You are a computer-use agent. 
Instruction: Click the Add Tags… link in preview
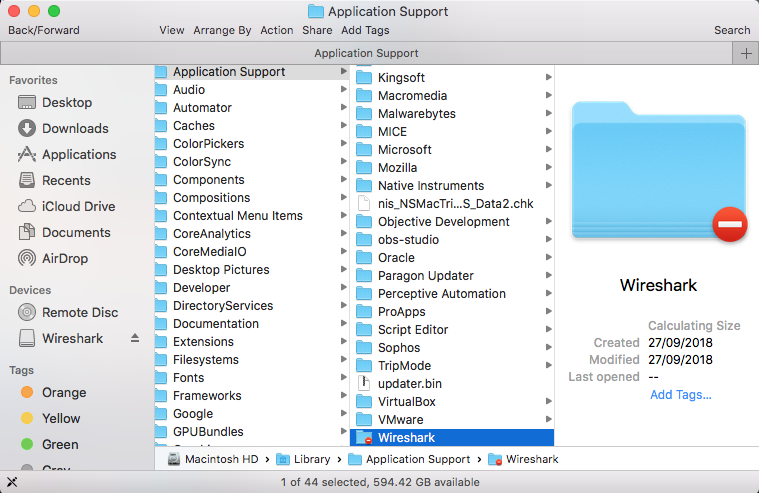[x=680, y=395]
